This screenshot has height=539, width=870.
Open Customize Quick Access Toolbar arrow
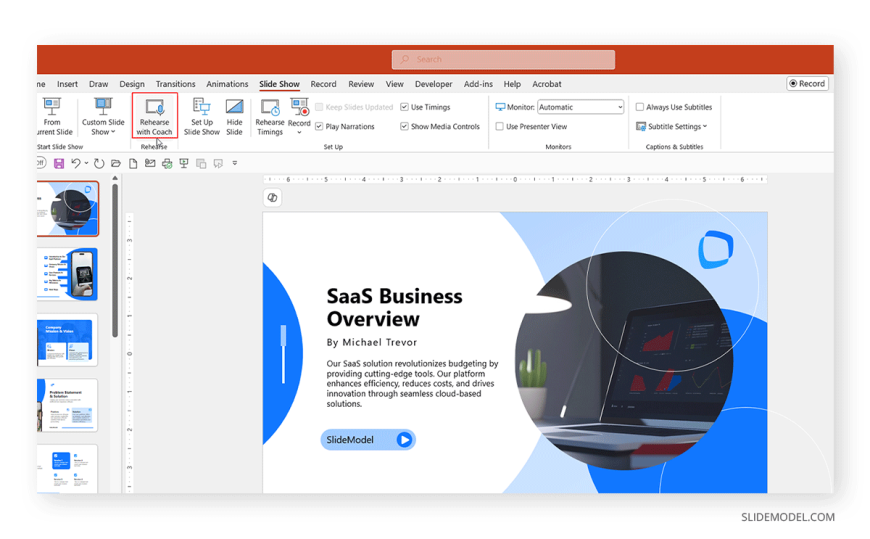(235, 163)
